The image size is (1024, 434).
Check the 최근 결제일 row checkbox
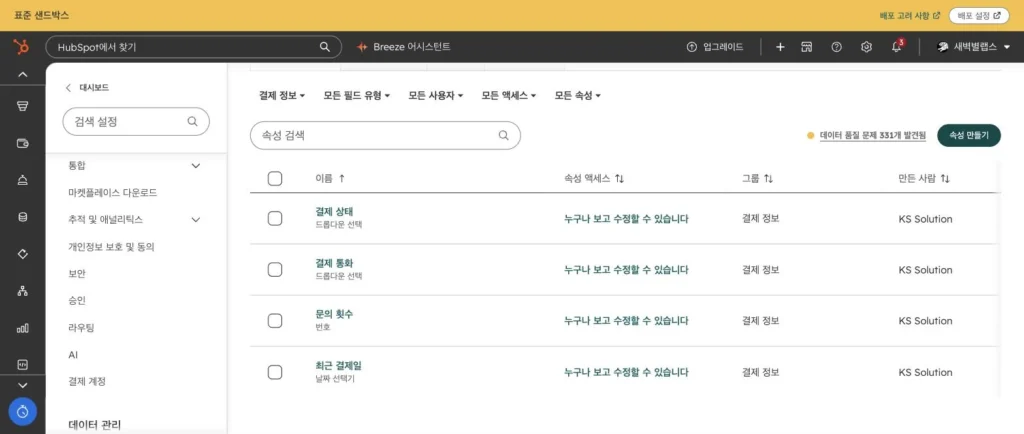pos(275,372)
